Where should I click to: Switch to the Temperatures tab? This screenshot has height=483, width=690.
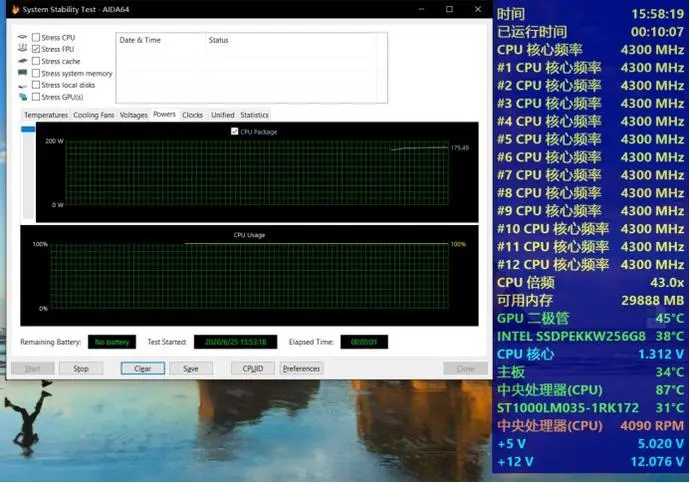click(46, 115)
